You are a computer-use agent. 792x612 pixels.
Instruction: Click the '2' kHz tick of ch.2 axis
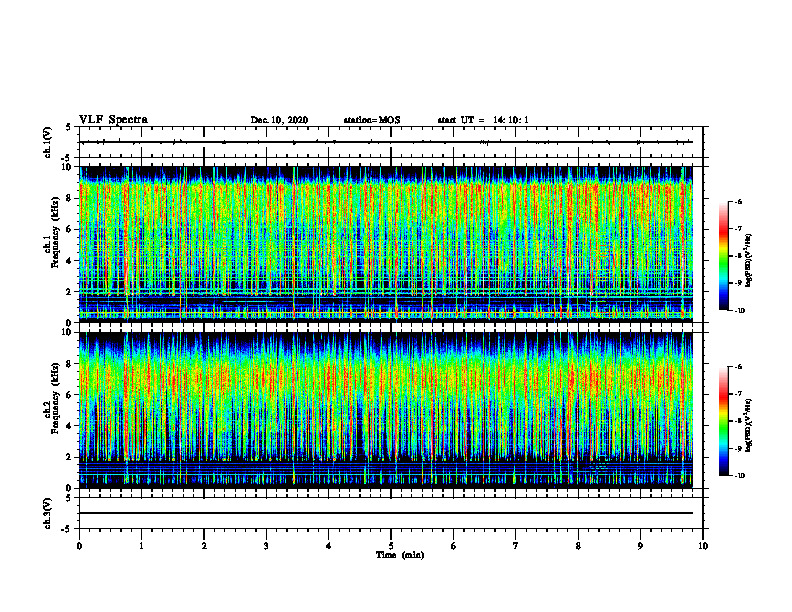[x=69, y=457]
